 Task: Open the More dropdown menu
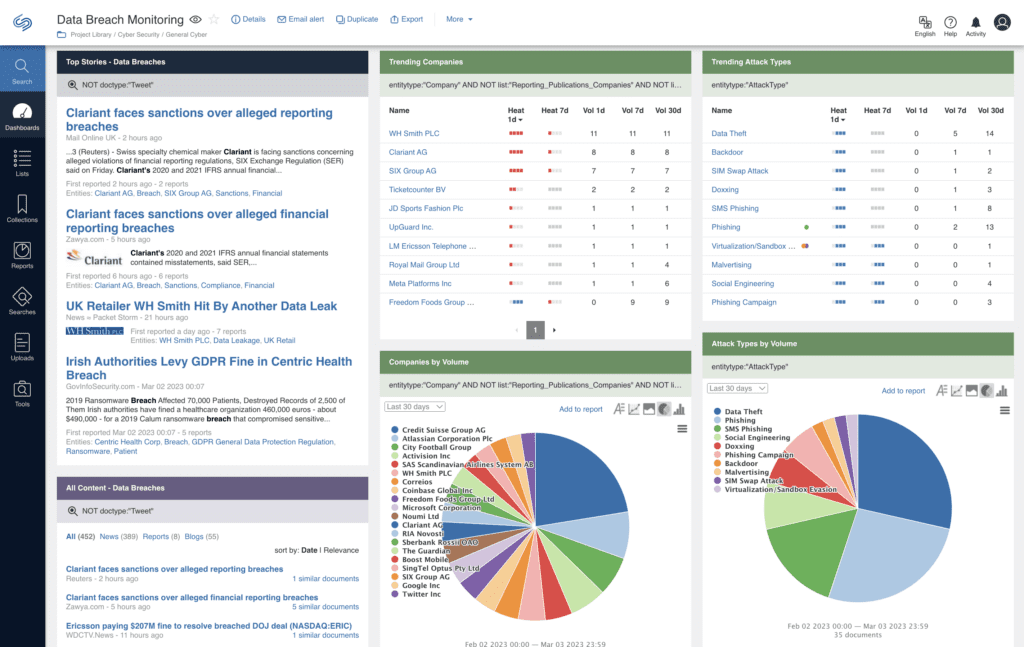pyautogui.click(x=459, y=20)
